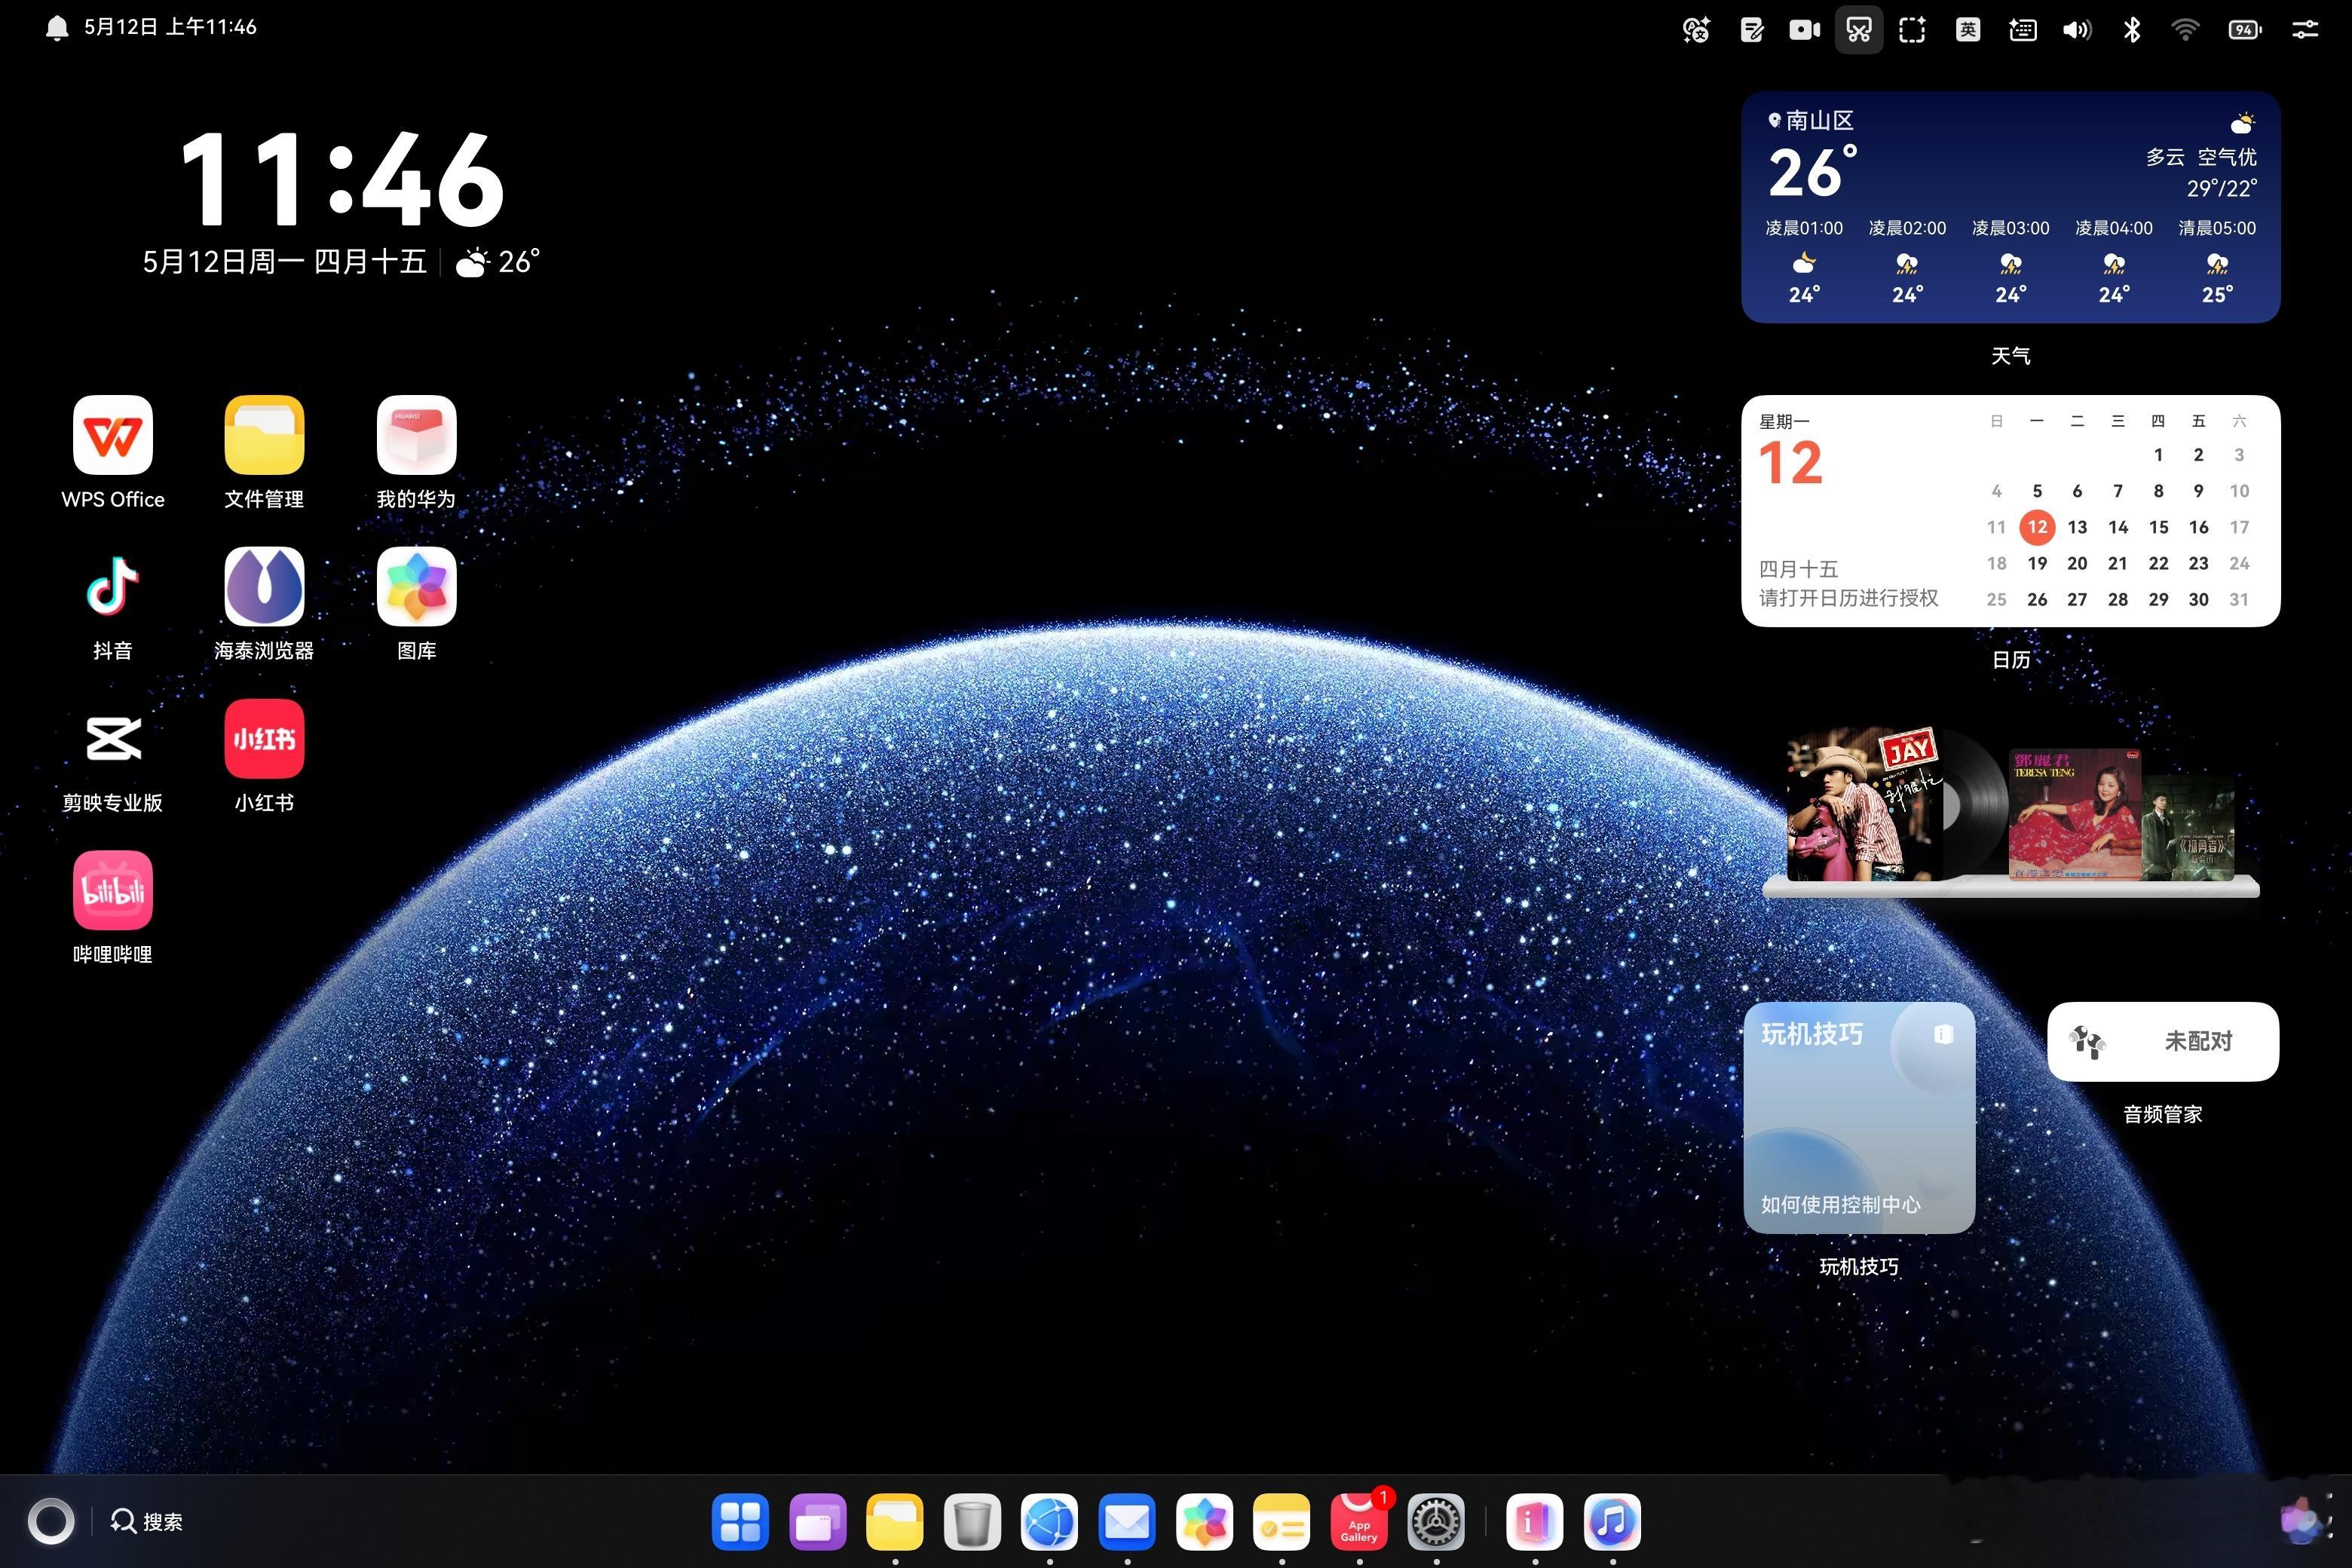Screen dimensions: 2352x1568
Task: Click the battery 94 indicator
Action: pyautogui.click(x=2245, y=30)
